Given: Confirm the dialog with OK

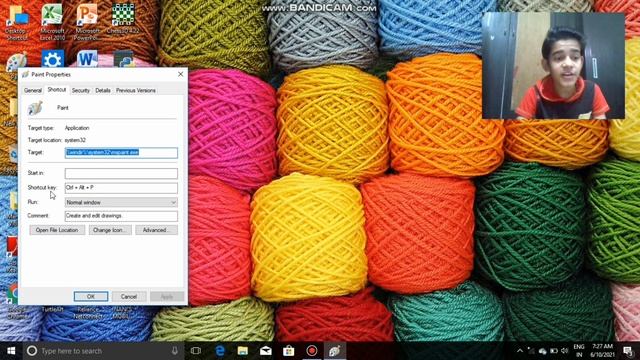Looking at the screenshot, I should [x=91, y=297].
